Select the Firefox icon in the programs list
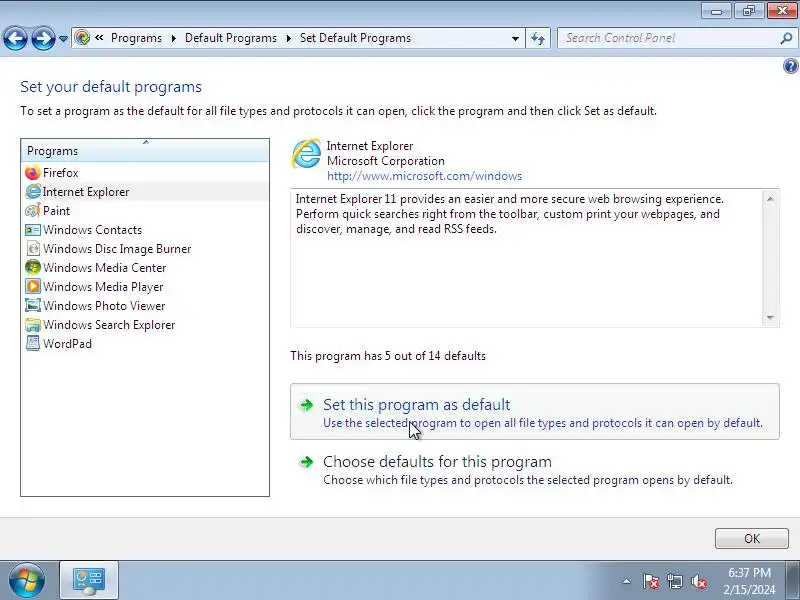This screenshot has width=800, height=600. (33, 173)
